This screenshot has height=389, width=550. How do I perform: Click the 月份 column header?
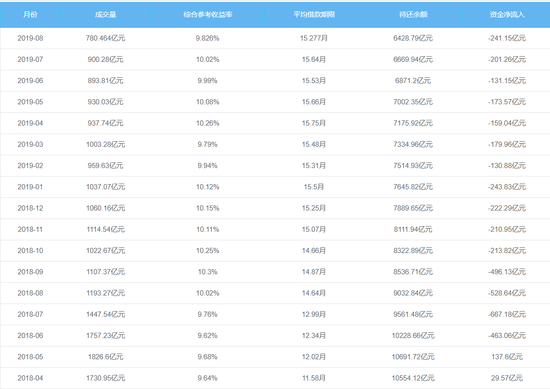point(30,14)
